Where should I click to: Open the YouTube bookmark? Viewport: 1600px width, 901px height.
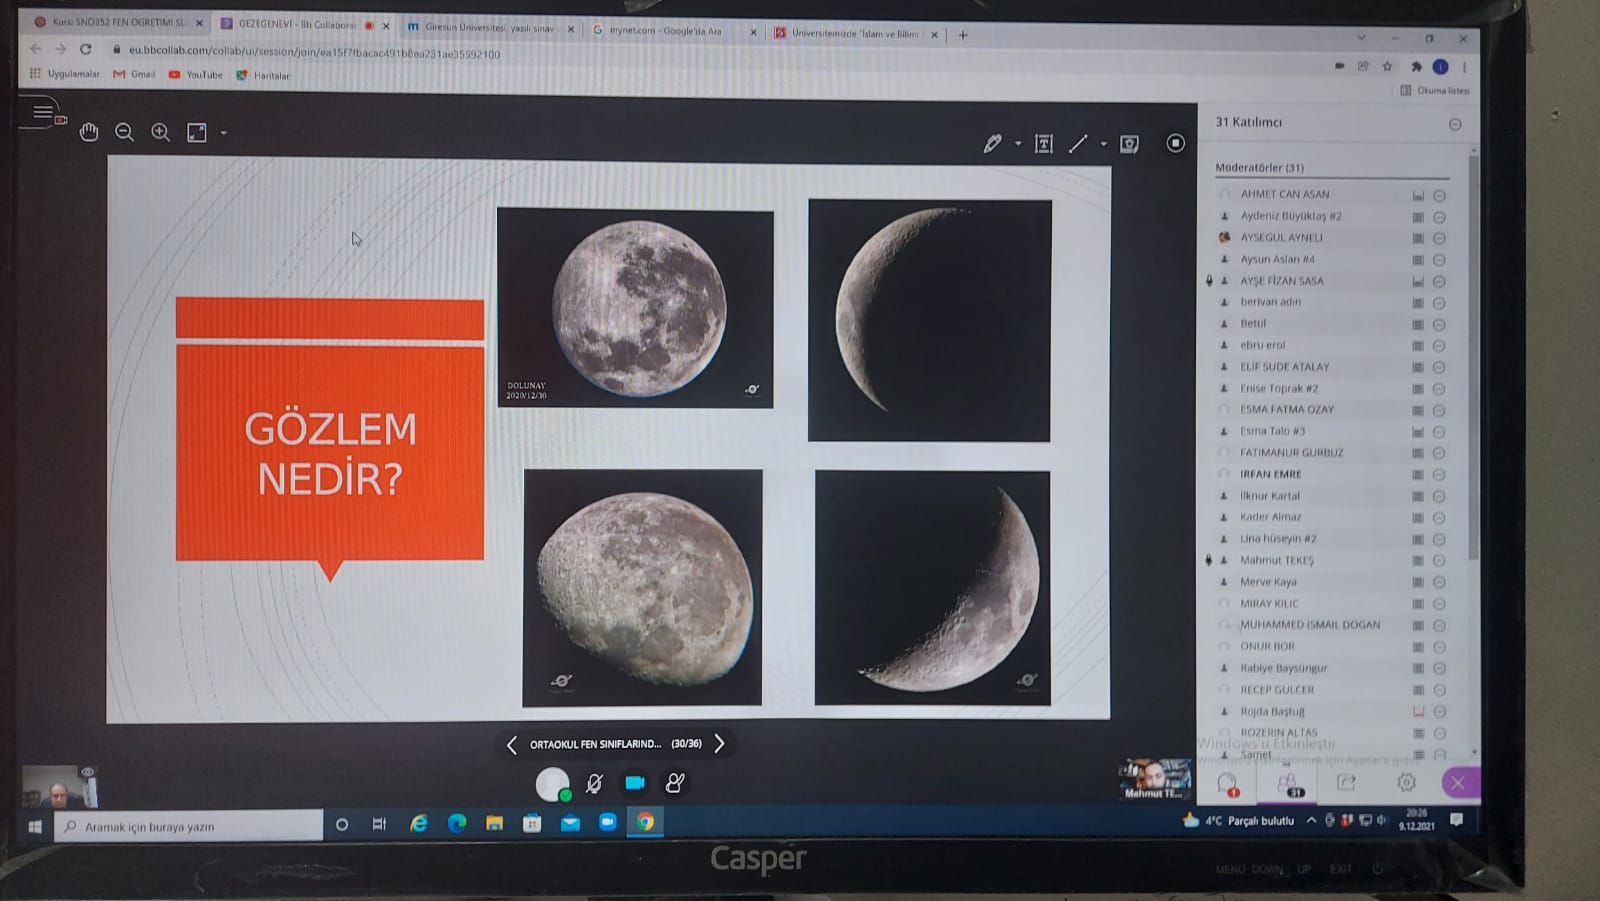pyautogui.click(x=196, y=75)
